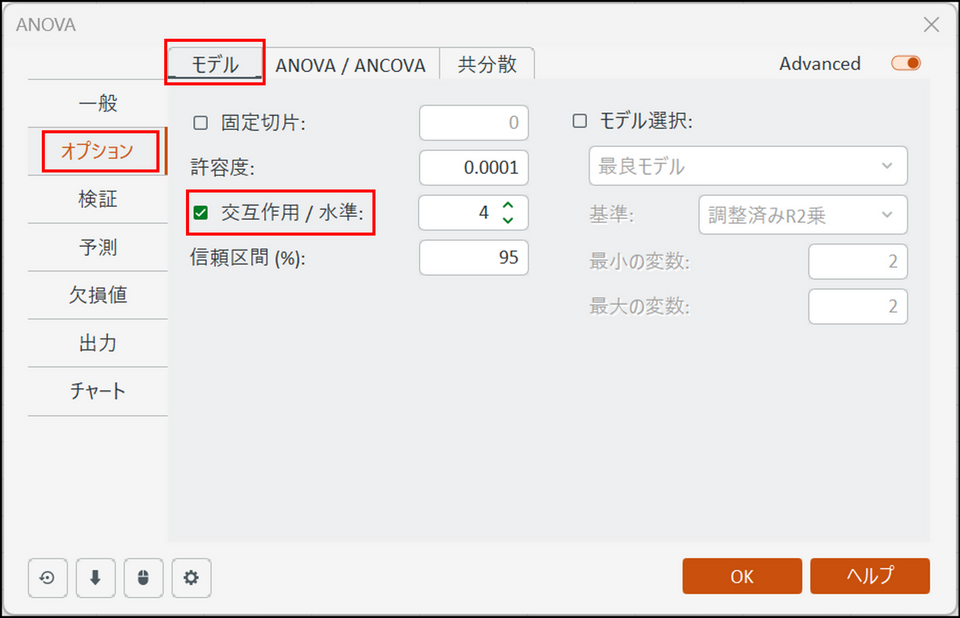Uncheck the 交互作用 / 水準 checkbox

[201, 213]
